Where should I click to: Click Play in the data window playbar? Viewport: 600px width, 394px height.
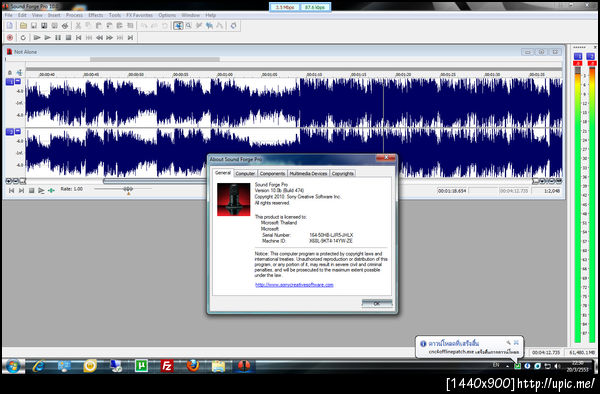(x=41, y=190)
